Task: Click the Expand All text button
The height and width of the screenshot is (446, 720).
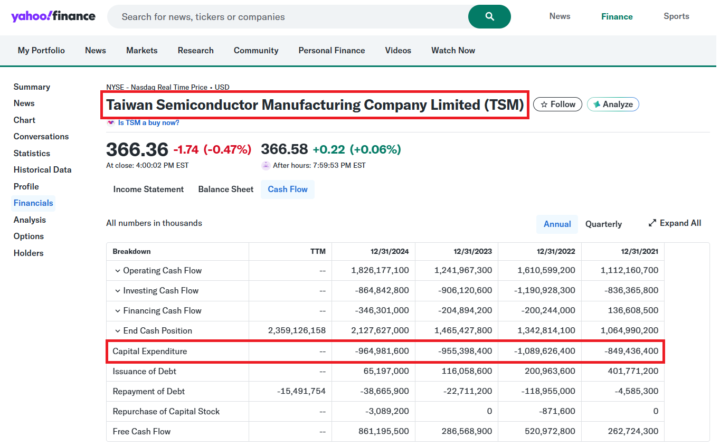Action: tap(681, 223)
